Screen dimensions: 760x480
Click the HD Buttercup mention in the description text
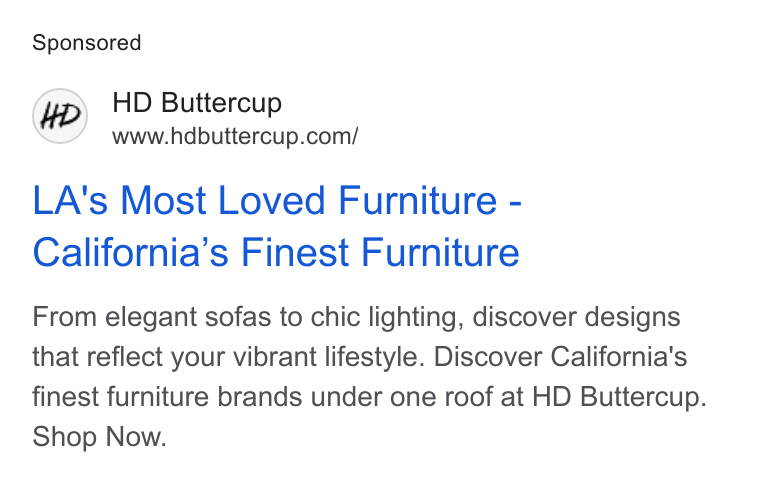pyautogui.click(x=619, y=397)
